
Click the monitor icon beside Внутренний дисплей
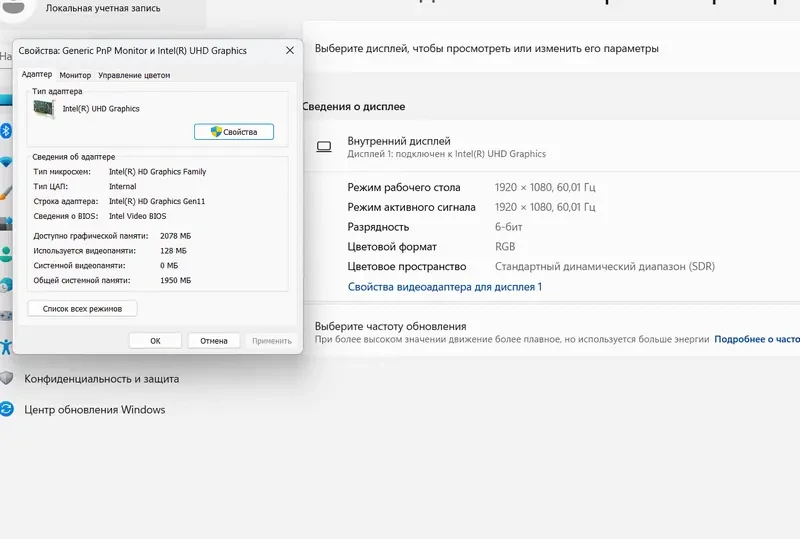[324, 147]
